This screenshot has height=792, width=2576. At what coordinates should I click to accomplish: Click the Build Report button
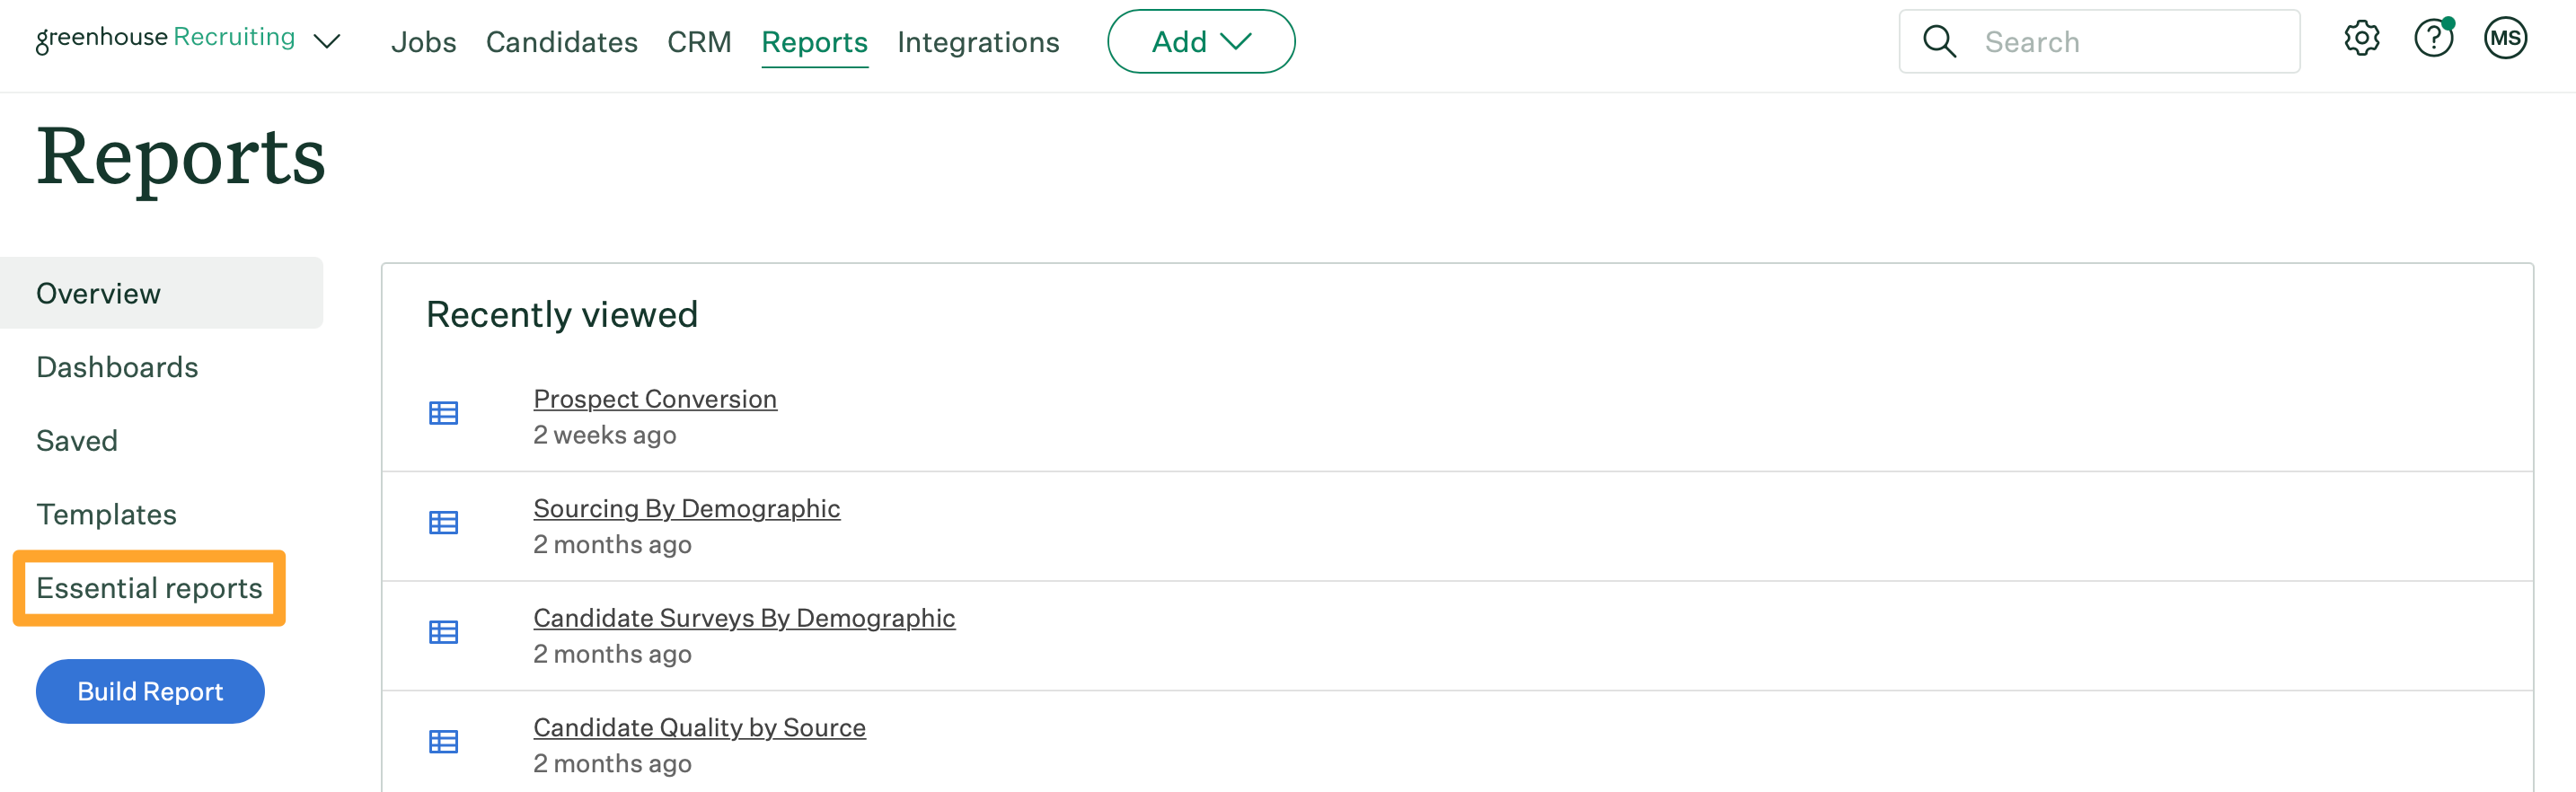[x=149, y=690]
